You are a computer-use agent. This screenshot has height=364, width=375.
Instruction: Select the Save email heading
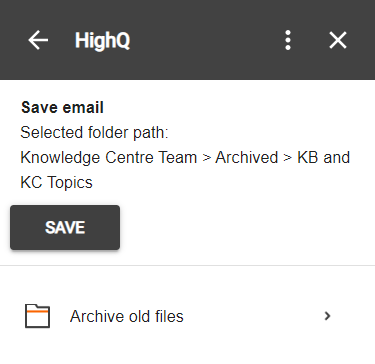[62, 107]
